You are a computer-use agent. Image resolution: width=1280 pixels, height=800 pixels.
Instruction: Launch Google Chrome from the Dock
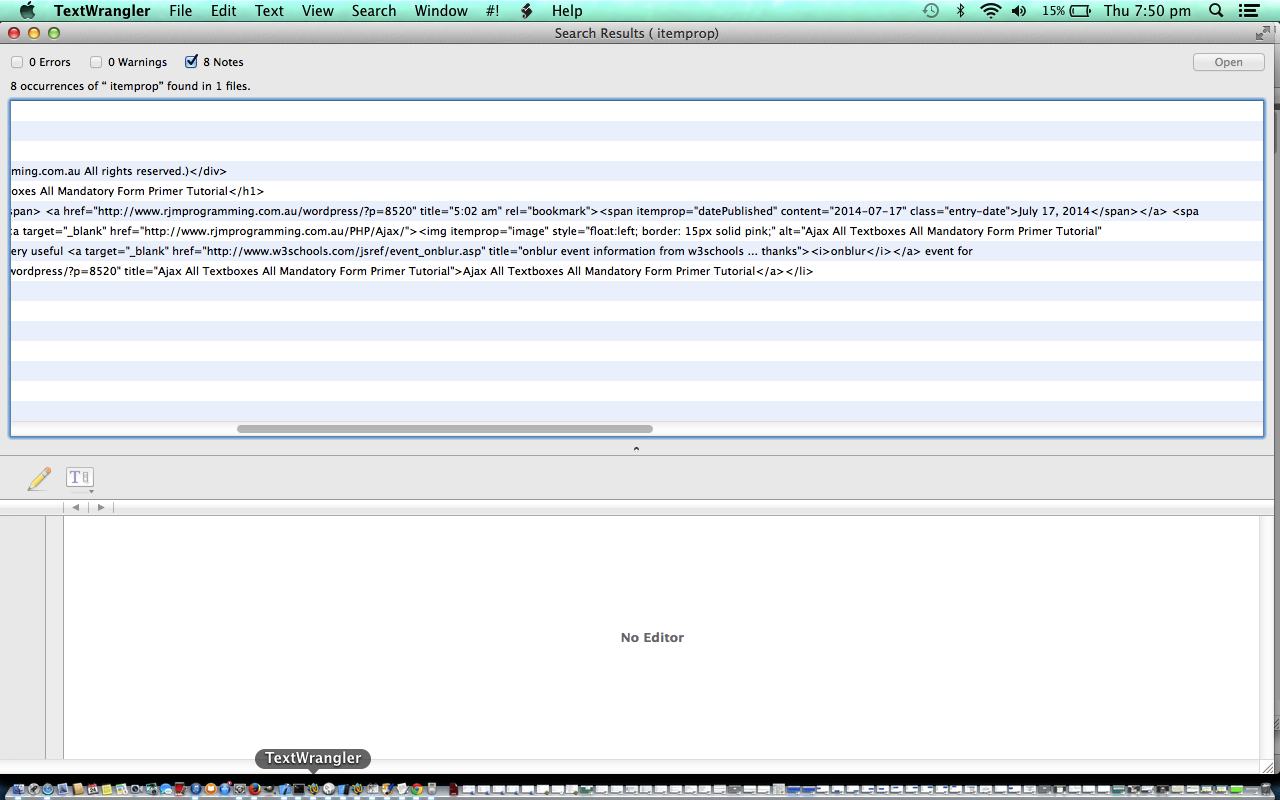(x=418, y=790)
